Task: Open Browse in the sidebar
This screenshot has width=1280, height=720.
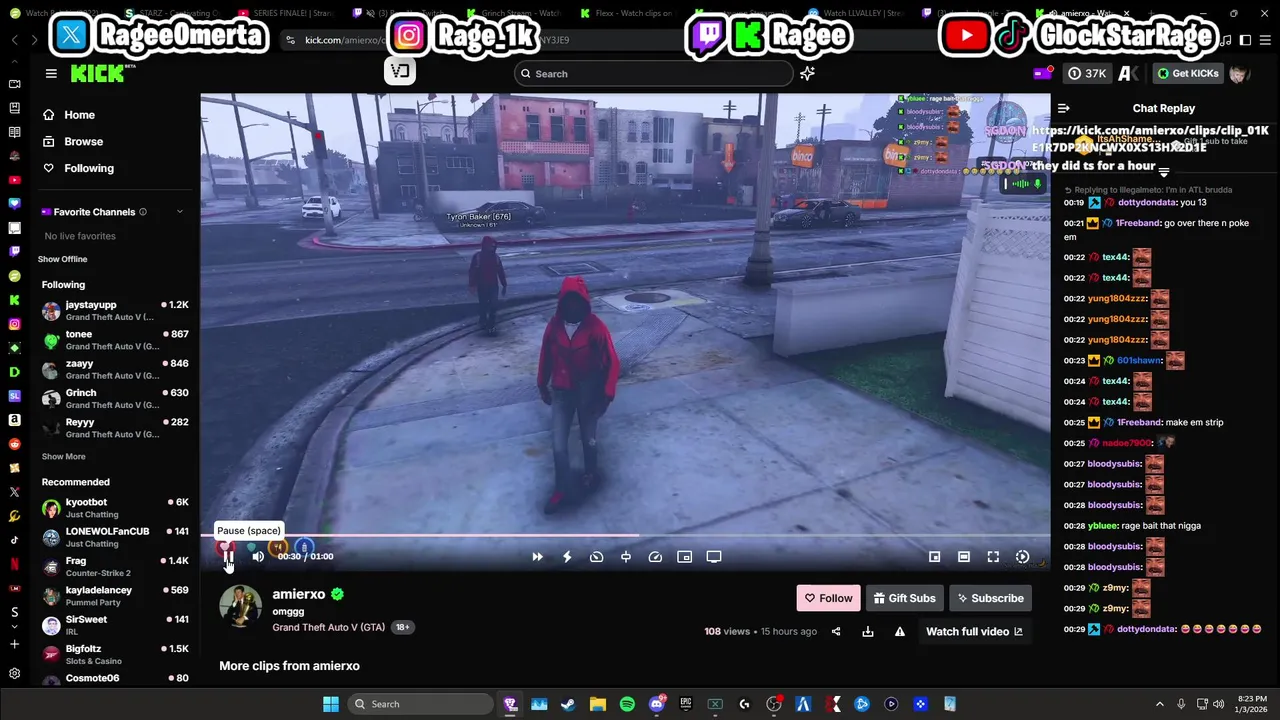Action: [73, 142]
